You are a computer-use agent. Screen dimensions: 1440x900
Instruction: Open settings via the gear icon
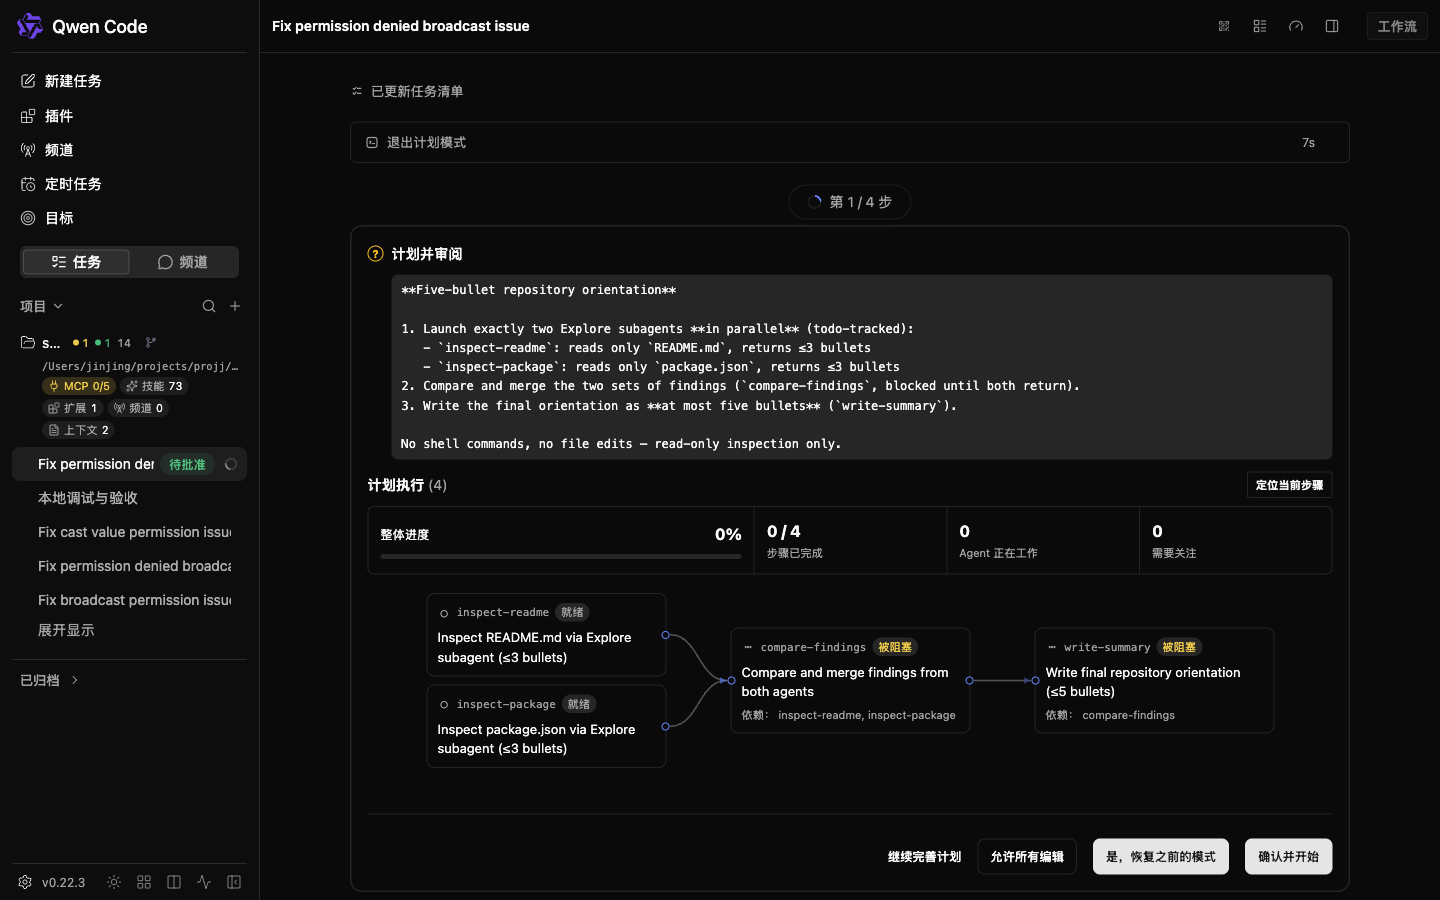pyautogui.click(x=25, y=882)
